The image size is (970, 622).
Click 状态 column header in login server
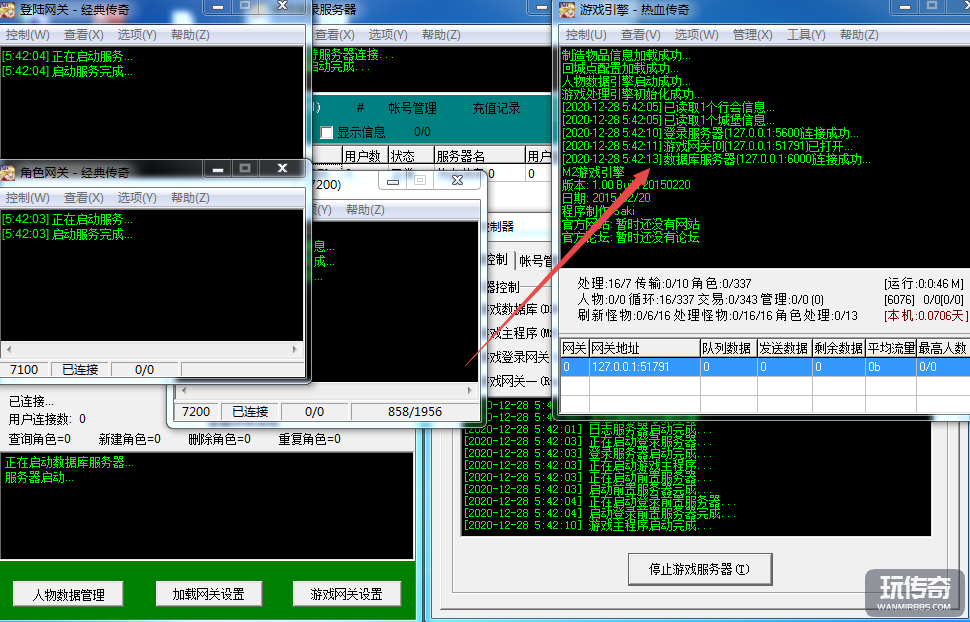pyautogui.click(x=411, y=155)
